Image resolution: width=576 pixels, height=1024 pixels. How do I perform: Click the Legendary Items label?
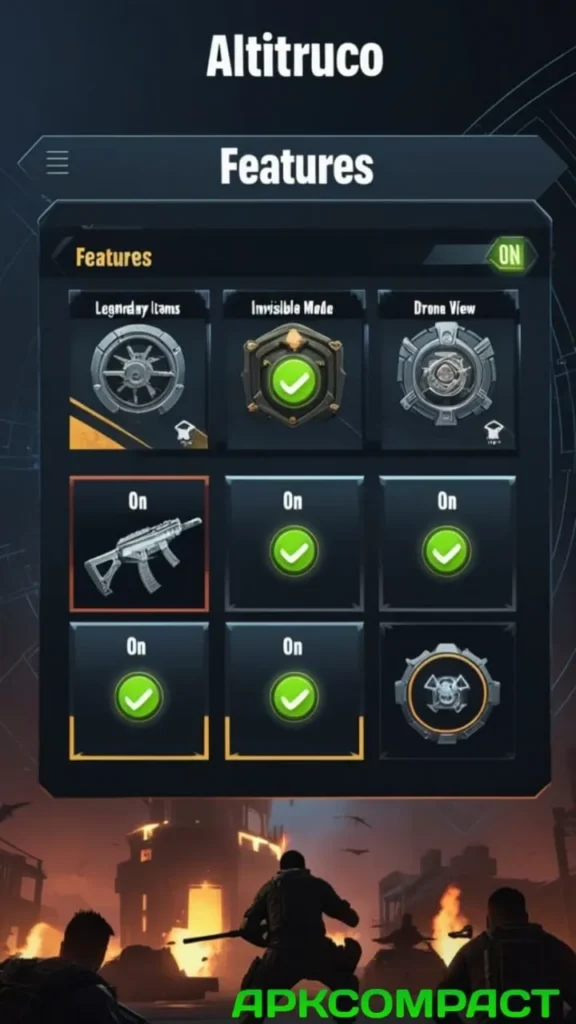point(138,309)
